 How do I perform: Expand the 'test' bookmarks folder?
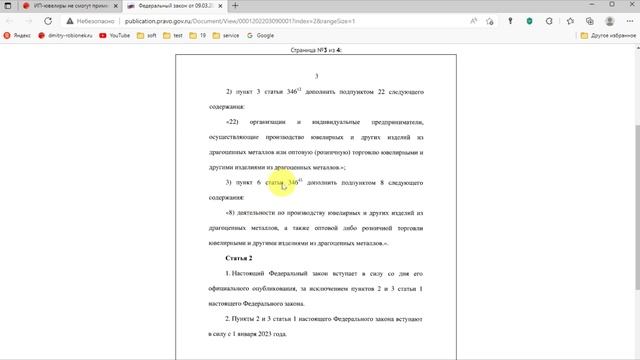point(173,36)
